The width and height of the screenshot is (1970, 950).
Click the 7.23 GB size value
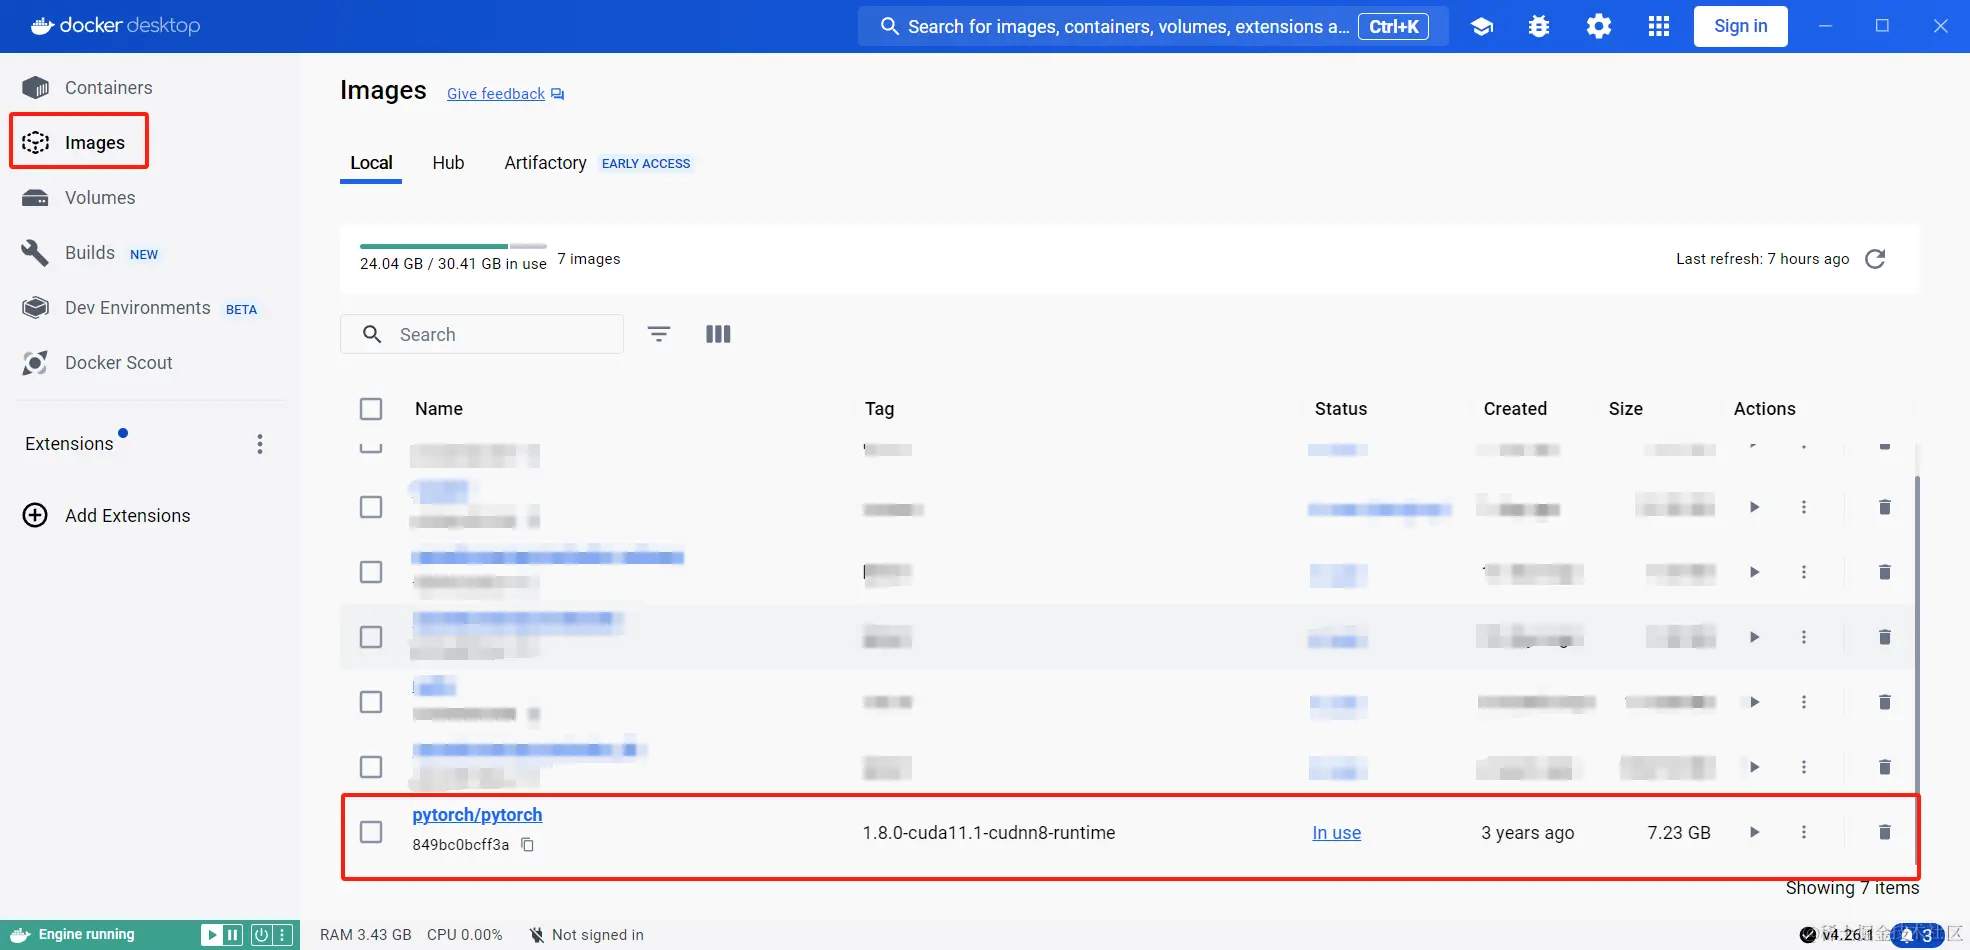click(1679, 833)
